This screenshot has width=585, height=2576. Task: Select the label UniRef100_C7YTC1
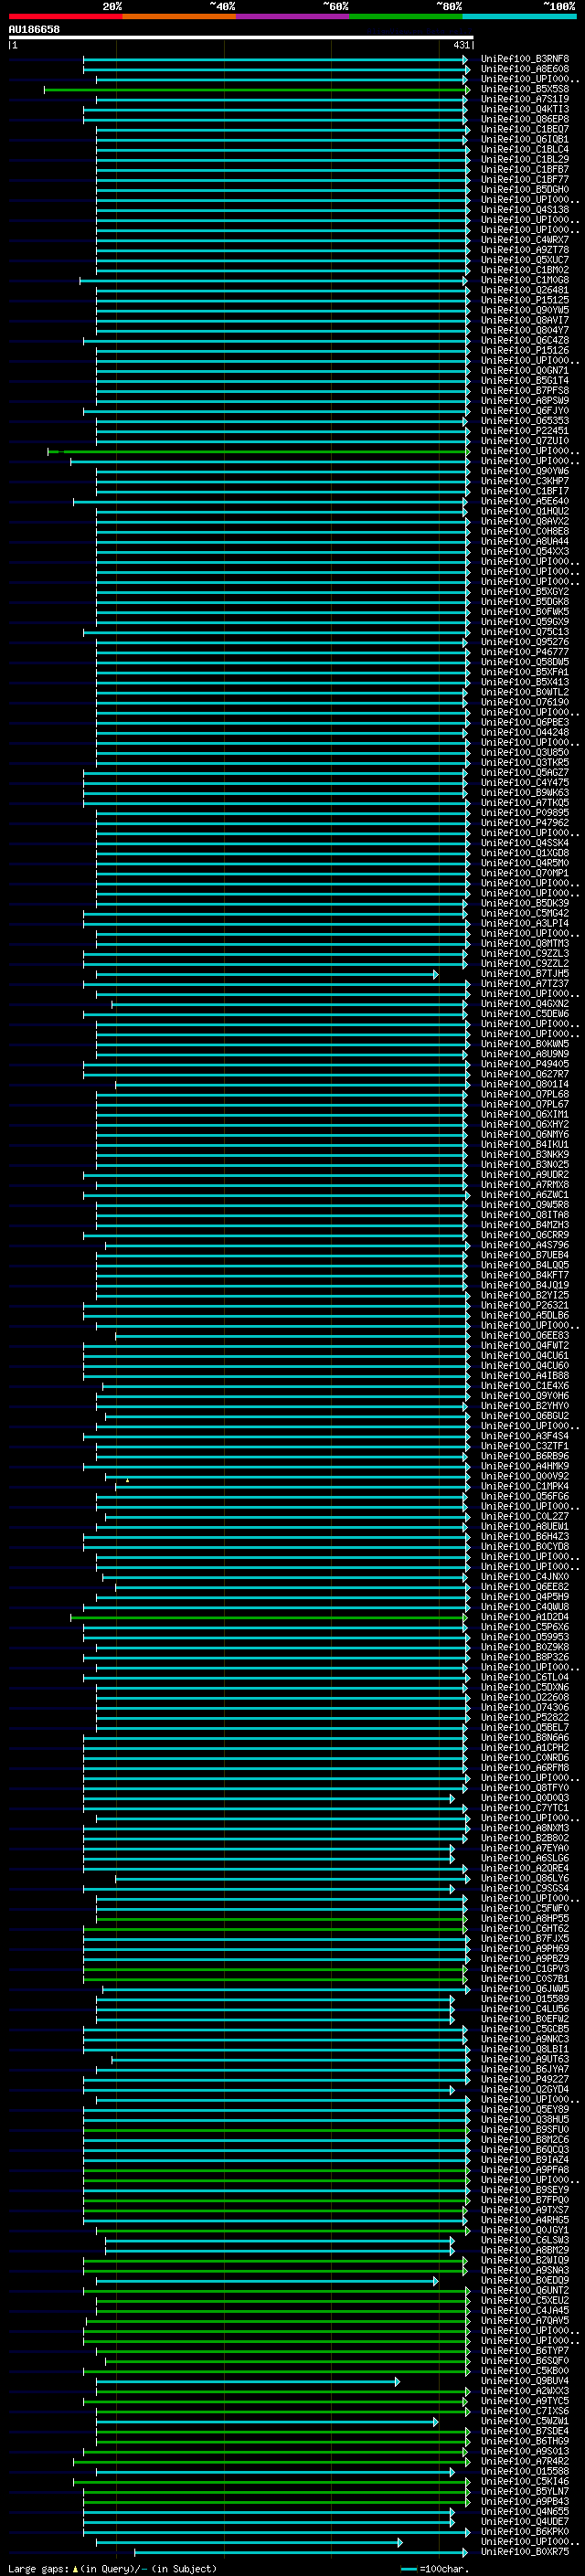[524, 1808]
